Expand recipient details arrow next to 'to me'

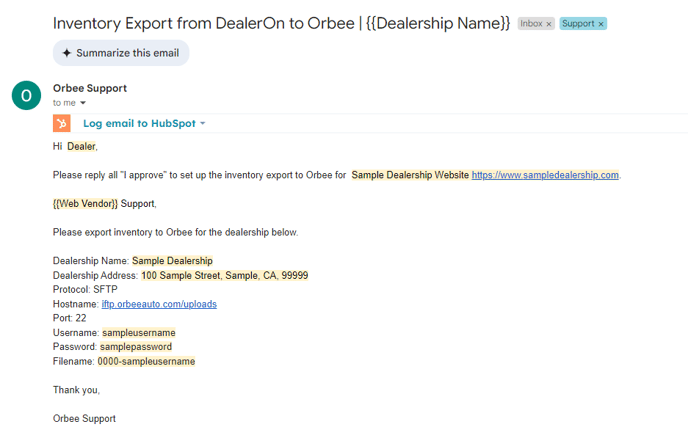82,103
